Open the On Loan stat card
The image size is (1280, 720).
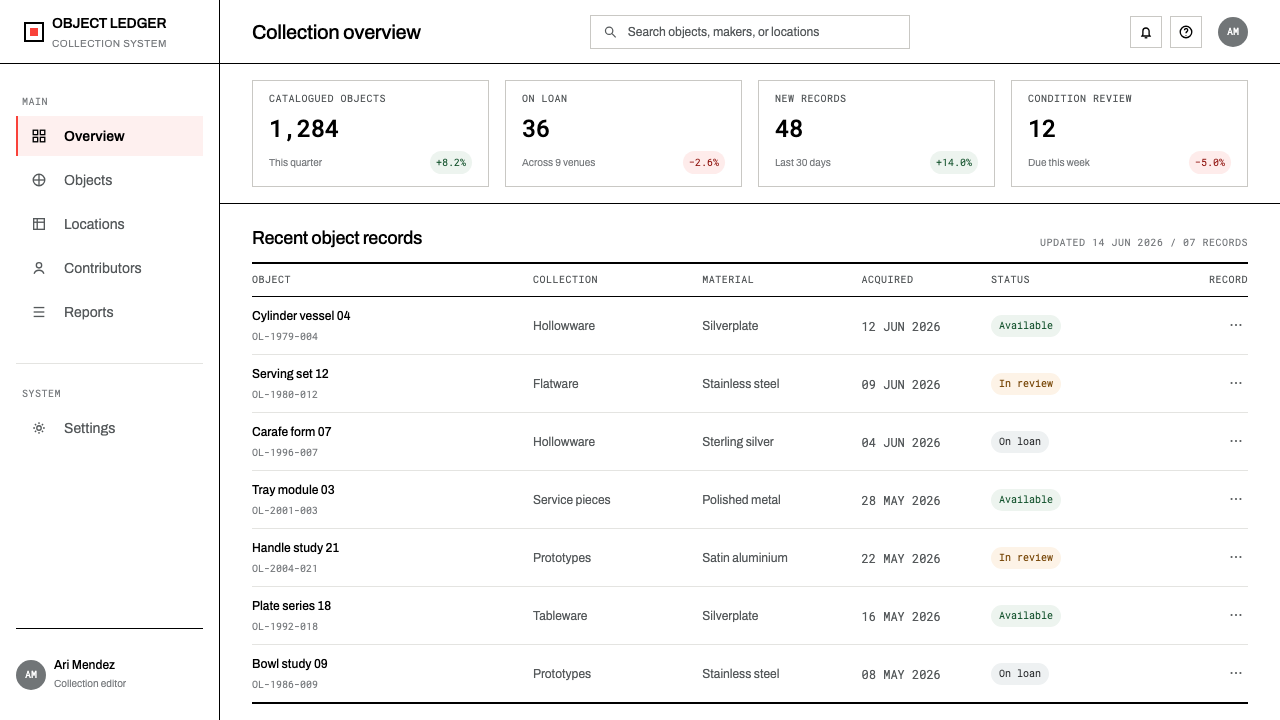pyautogui.click(x=623, y=133)
